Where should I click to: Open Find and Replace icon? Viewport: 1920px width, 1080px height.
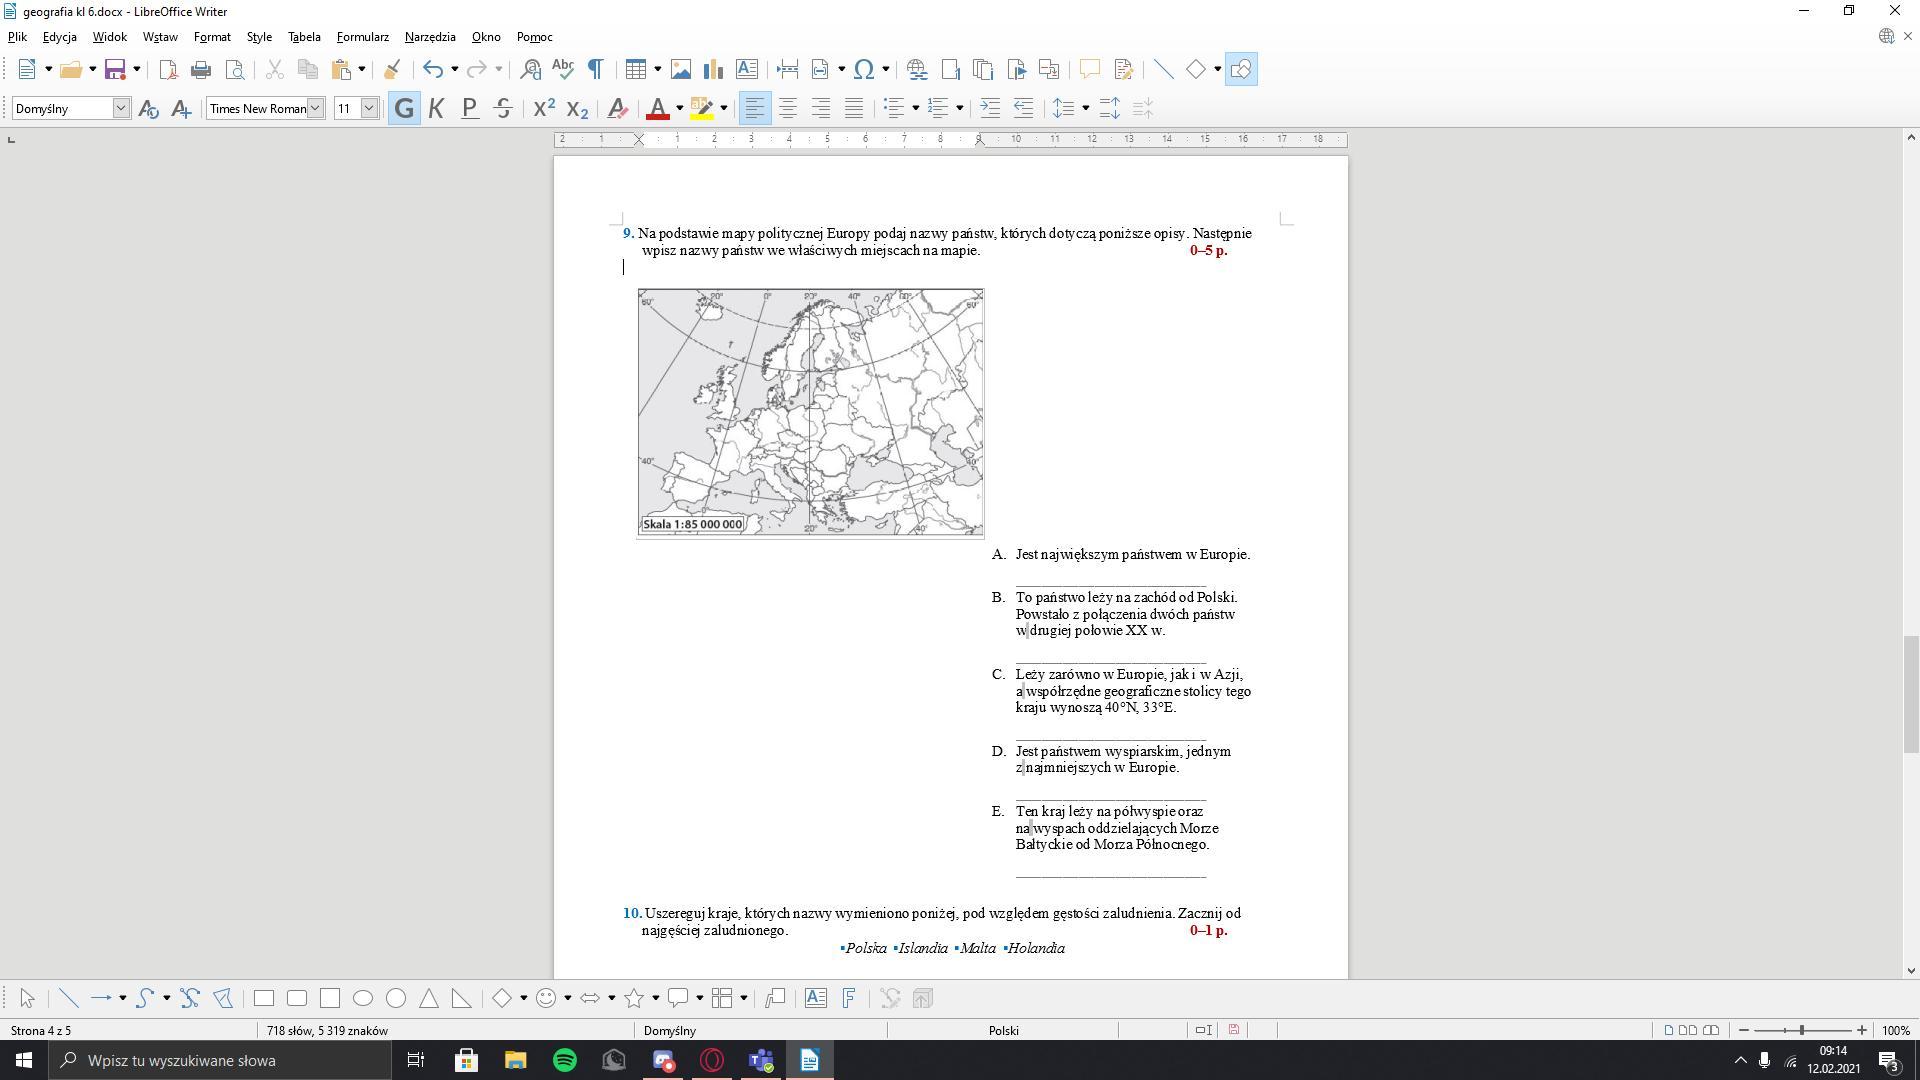click(x=530, y=69)
